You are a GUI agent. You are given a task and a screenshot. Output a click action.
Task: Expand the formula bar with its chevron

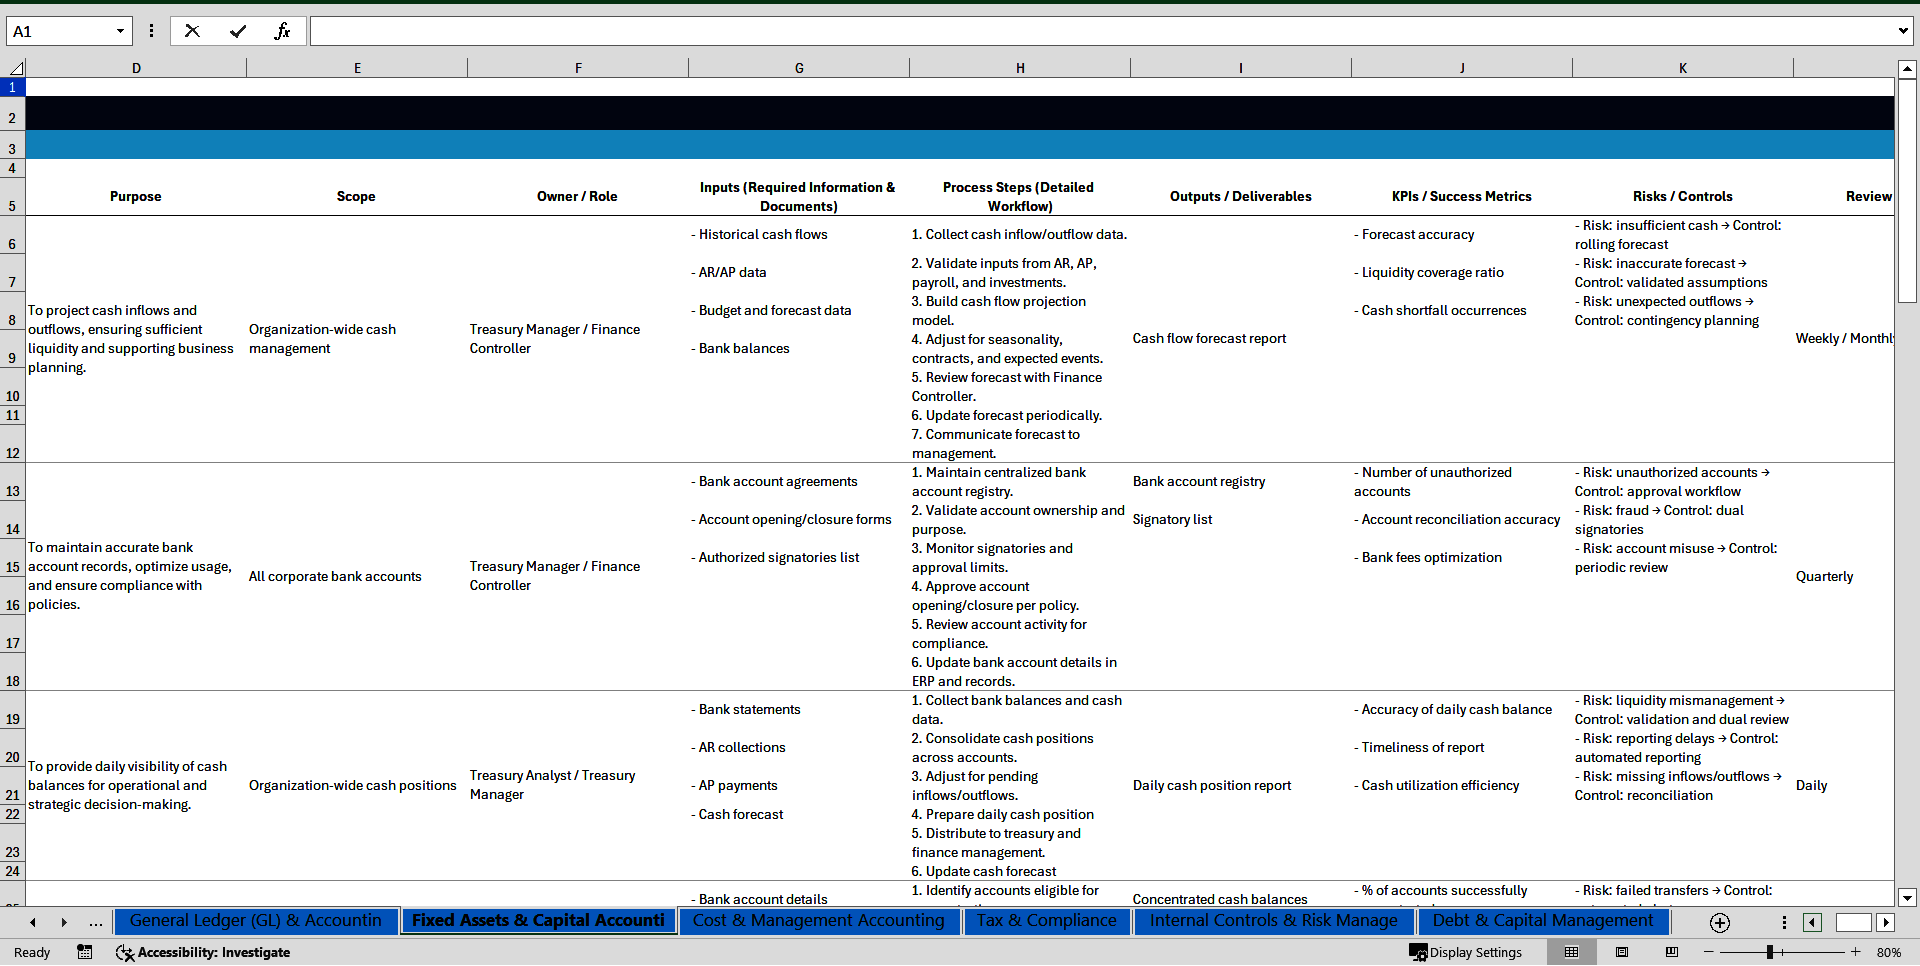pyautogui.click(x=1905, y=31)
